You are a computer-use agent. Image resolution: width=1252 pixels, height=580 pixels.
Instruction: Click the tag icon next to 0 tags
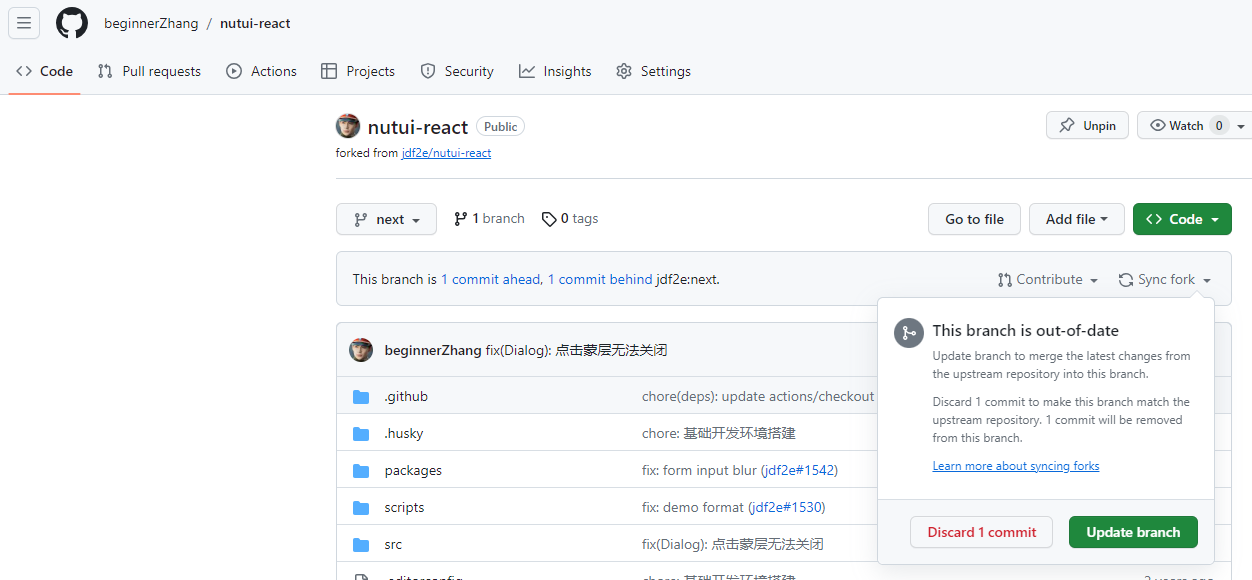click(549, 219)
